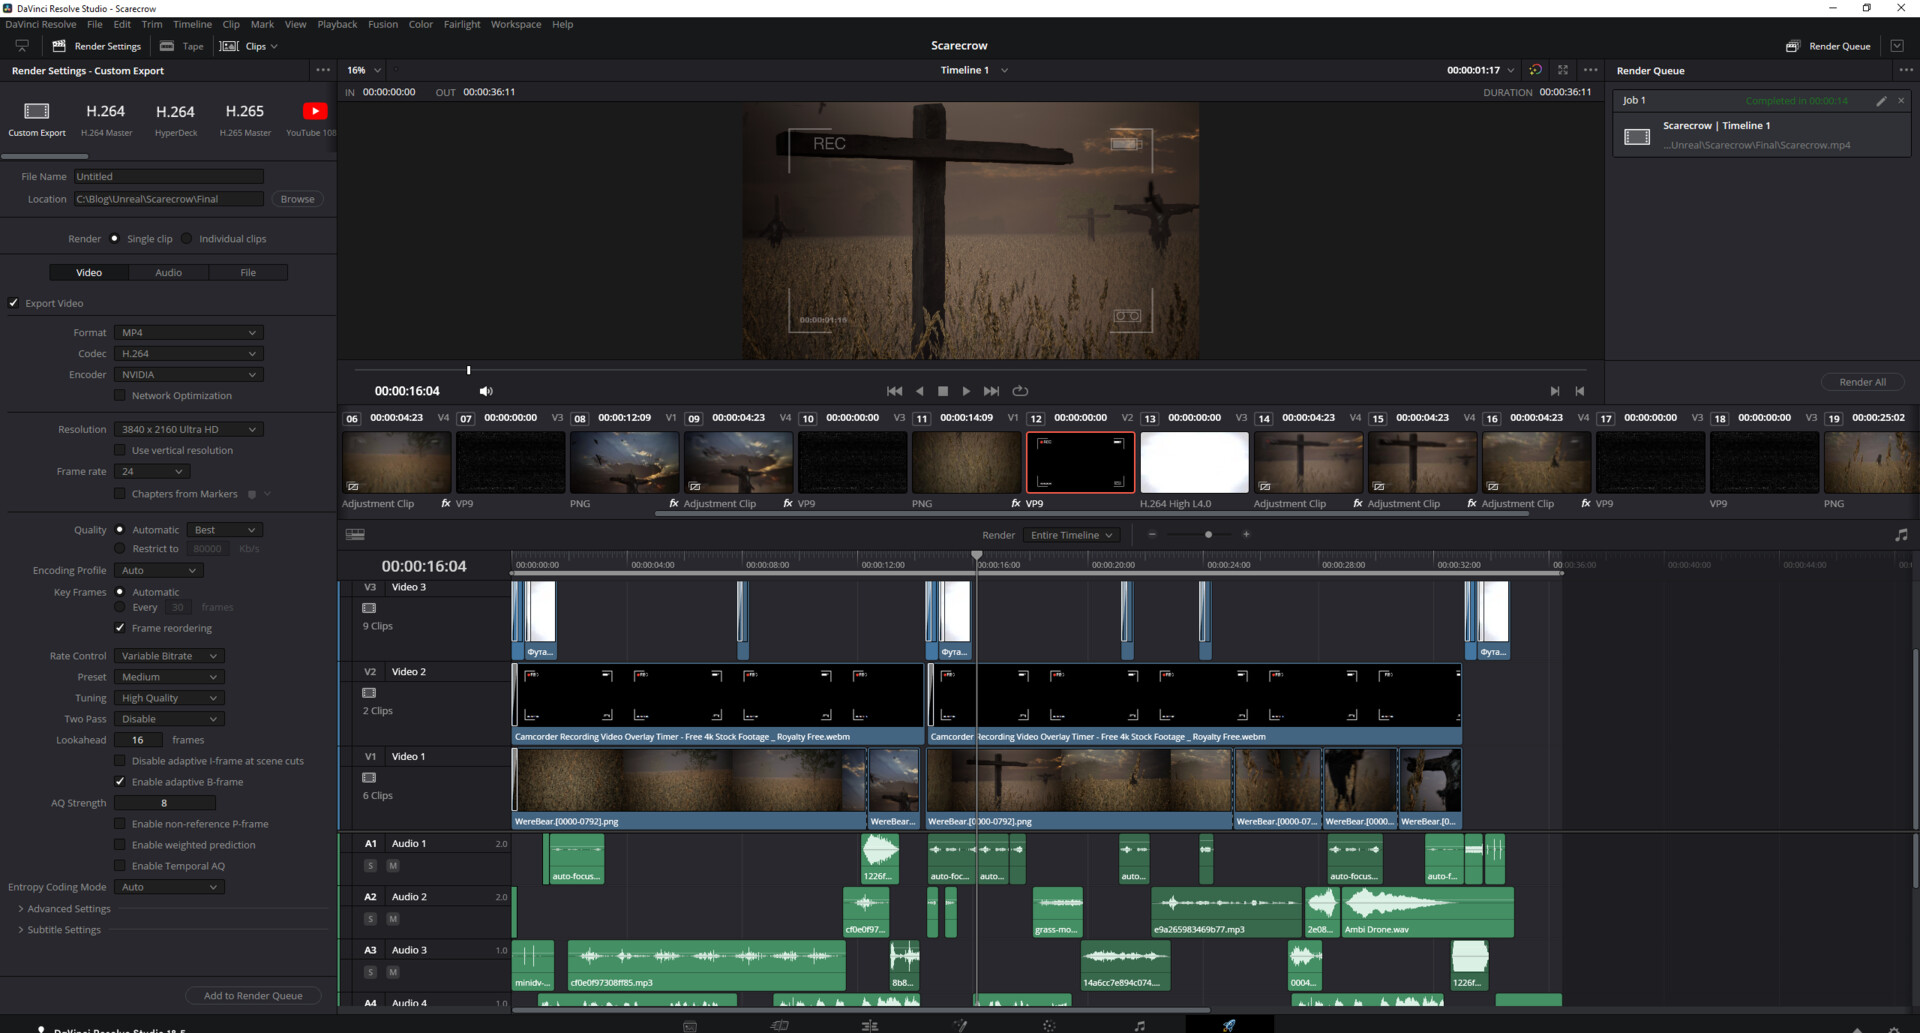Uncheck Export Video
Image resolution: width=1920 pixels, height=1033 pixels.
[14, 303]
